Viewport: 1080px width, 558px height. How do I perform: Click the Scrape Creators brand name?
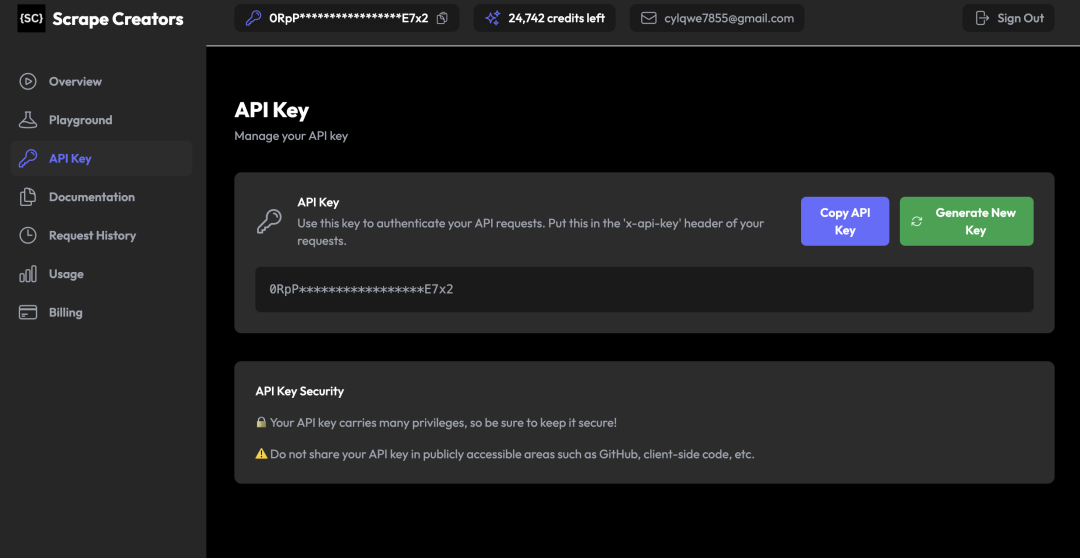coord(118,19)
